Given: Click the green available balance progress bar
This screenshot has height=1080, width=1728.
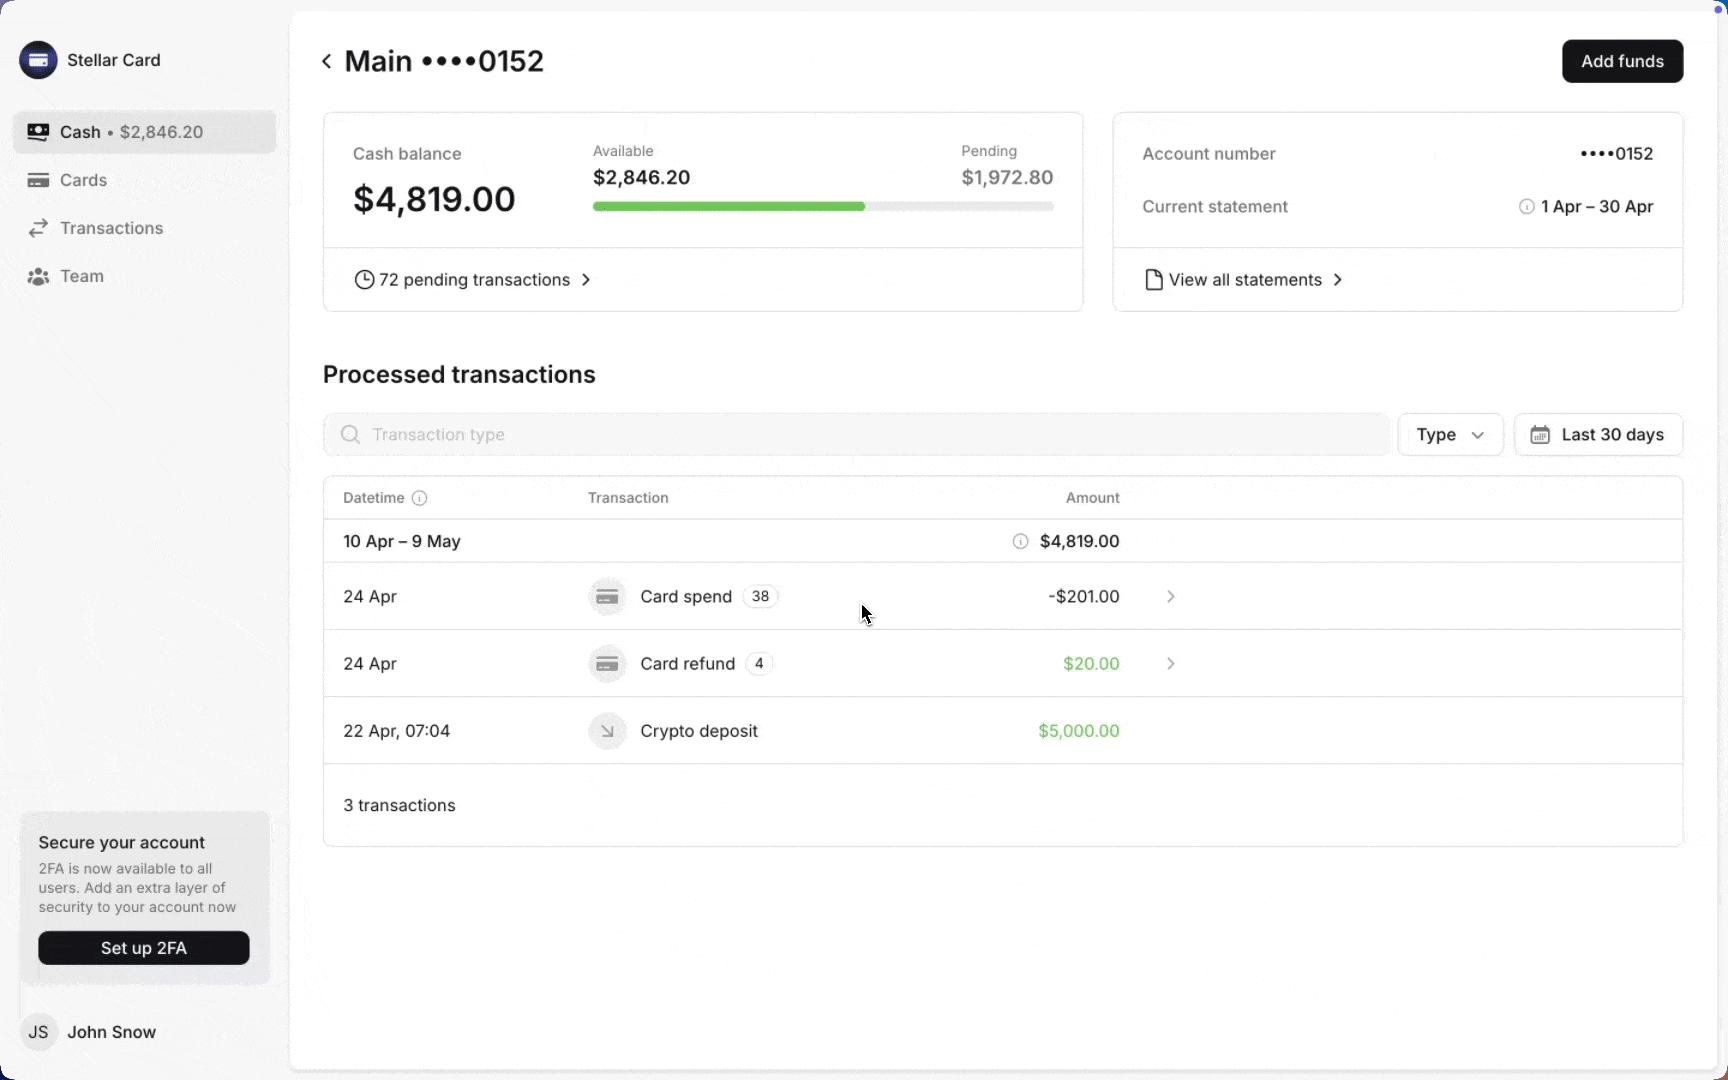Looking at the screenshot, I should [729, 207].
